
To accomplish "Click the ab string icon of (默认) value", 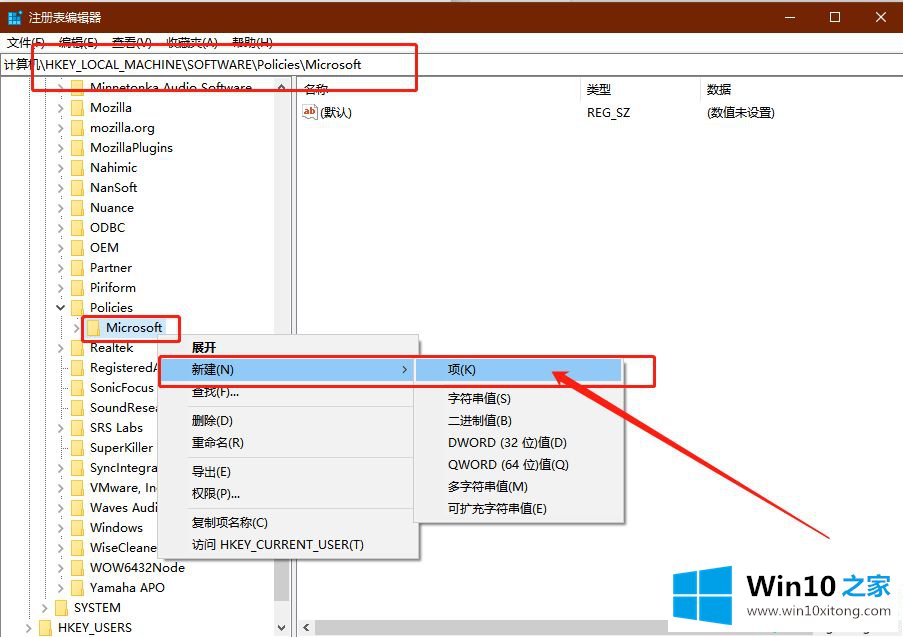I will pyautogui.click(x=310, y=112).
